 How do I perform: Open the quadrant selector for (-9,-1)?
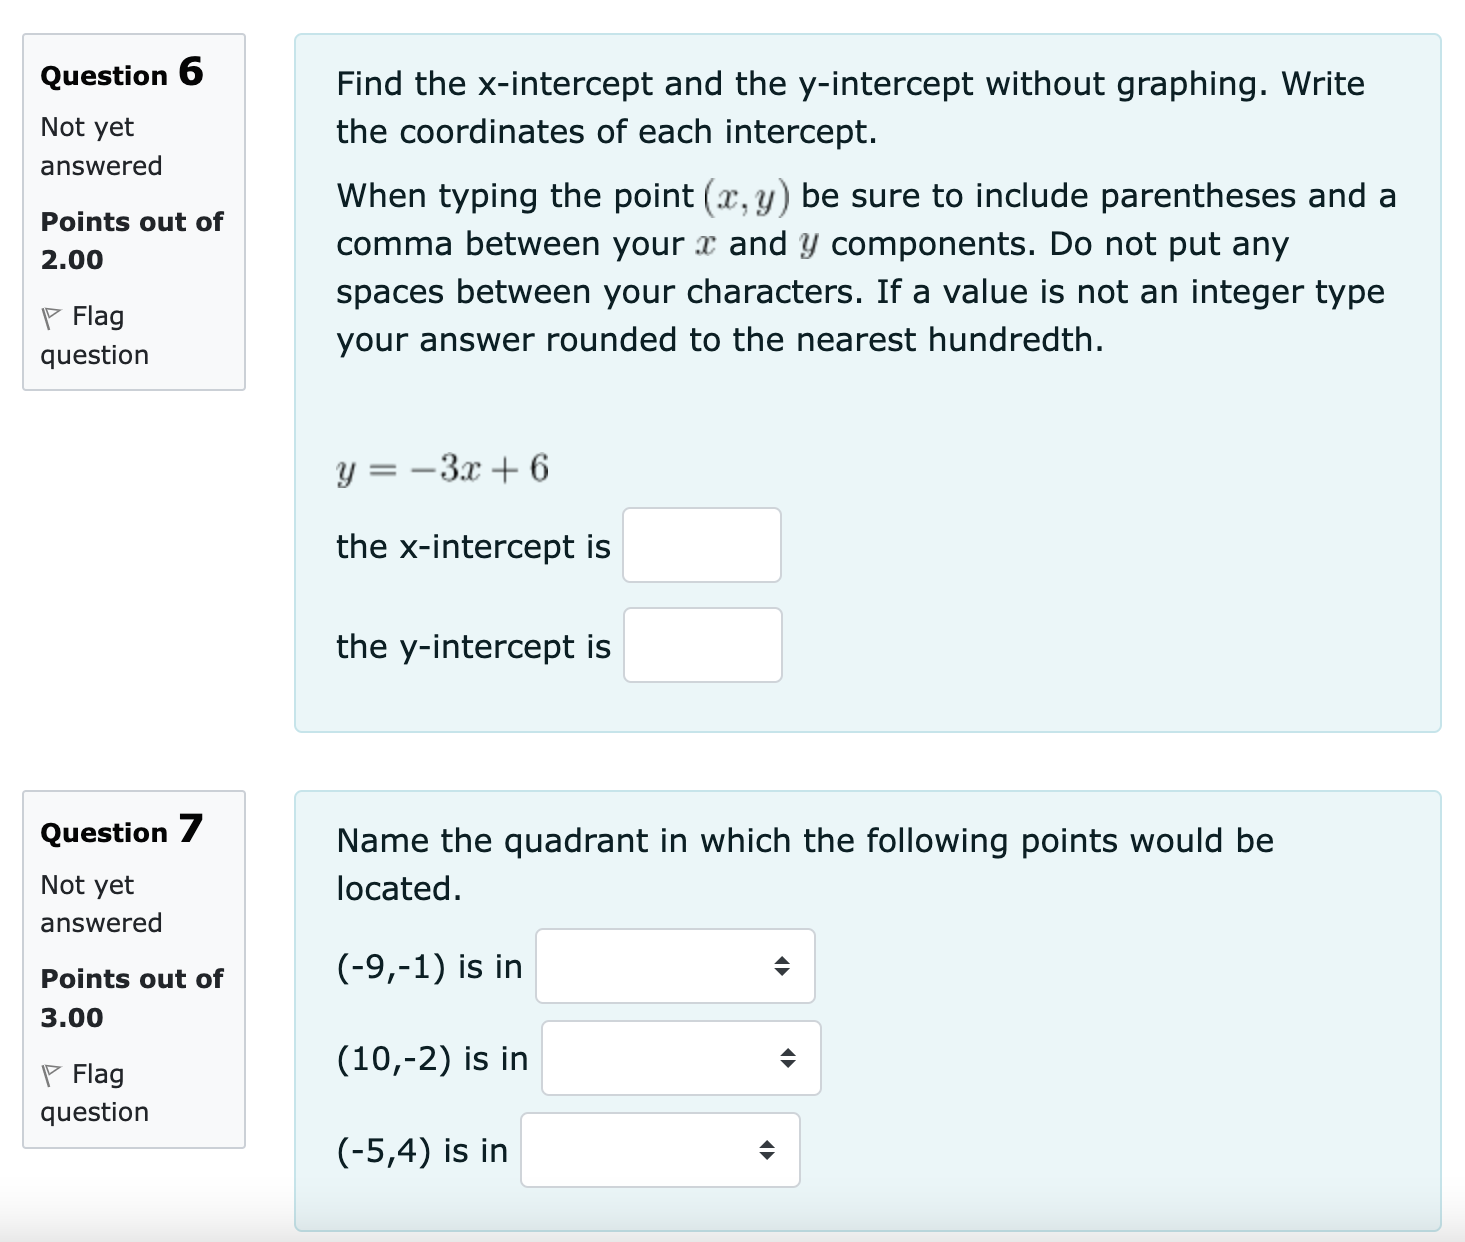(675, 966)
